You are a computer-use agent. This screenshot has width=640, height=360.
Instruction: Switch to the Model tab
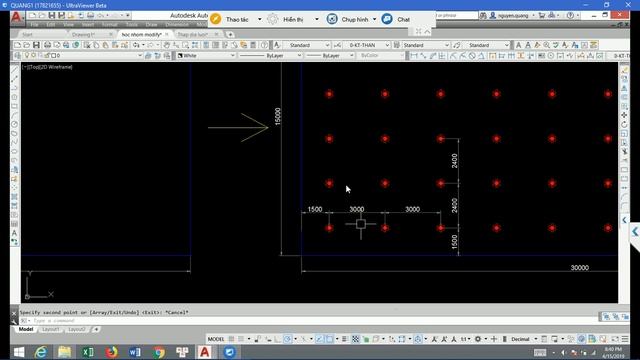coord(26,329)
